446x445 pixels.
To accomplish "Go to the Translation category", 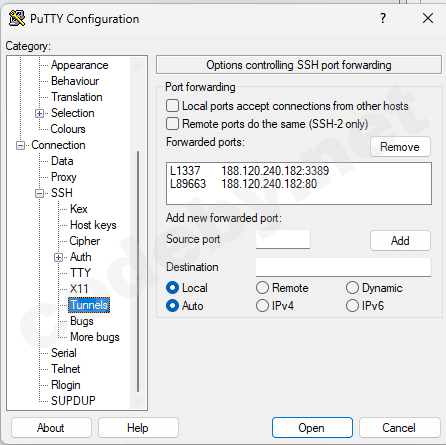I will (77, 97).
